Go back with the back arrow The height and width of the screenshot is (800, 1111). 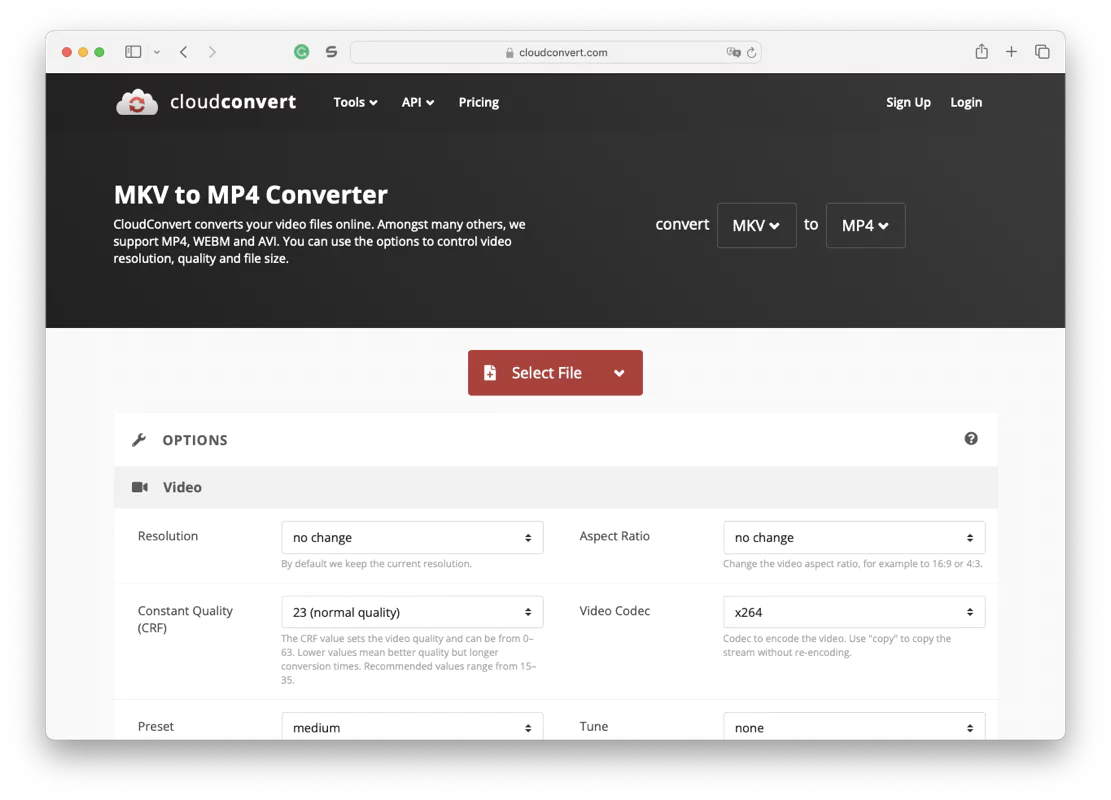(x=184, y=52)
